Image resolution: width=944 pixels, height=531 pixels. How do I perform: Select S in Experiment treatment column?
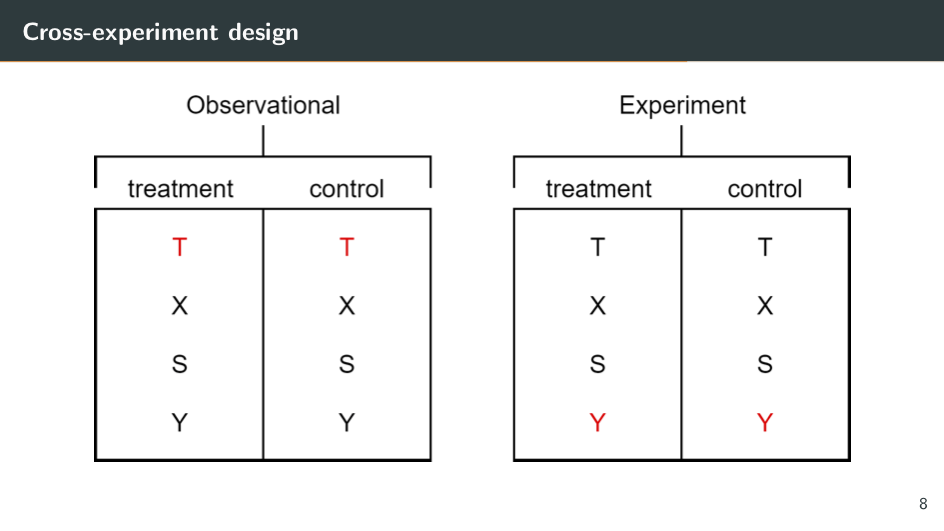(x=597, y=365)
